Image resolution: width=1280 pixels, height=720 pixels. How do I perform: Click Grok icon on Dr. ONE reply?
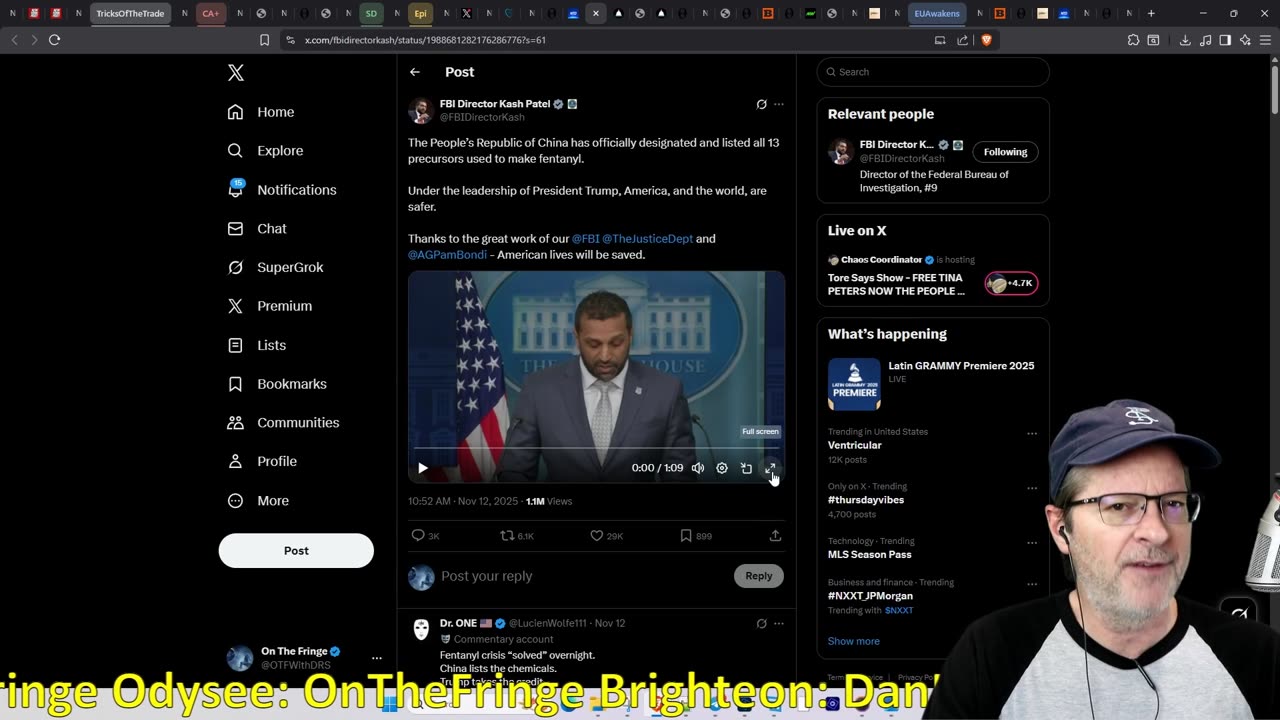[x=761, y=623]
